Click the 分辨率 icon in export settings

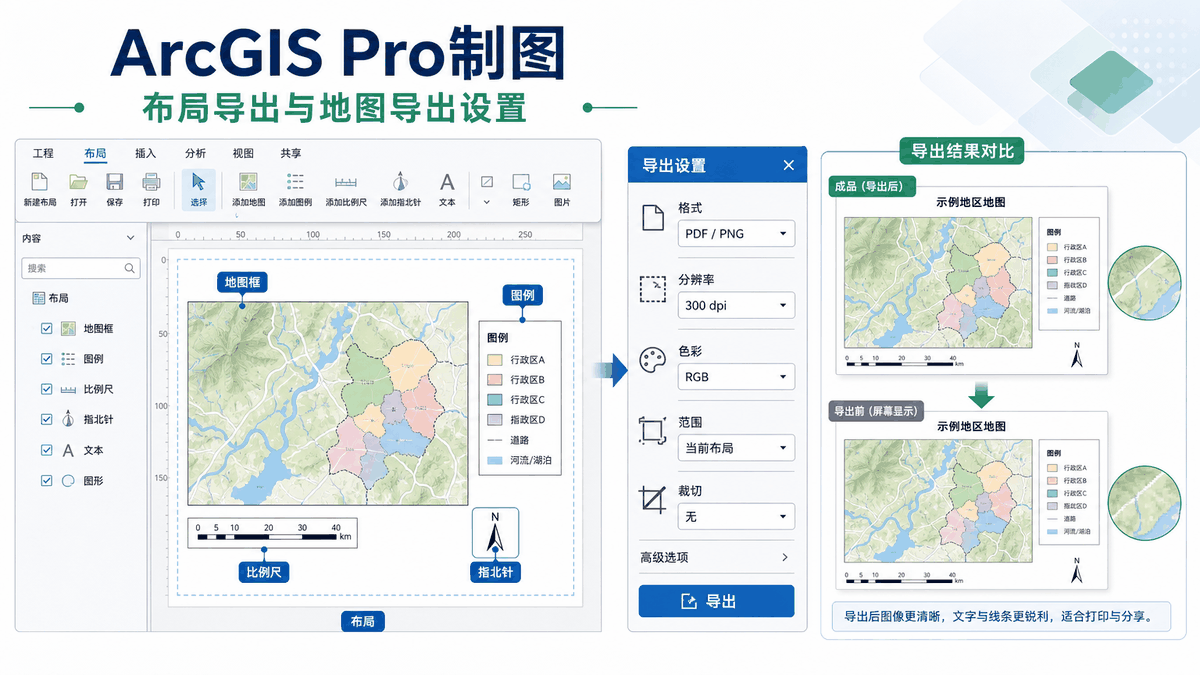[652, 289]
